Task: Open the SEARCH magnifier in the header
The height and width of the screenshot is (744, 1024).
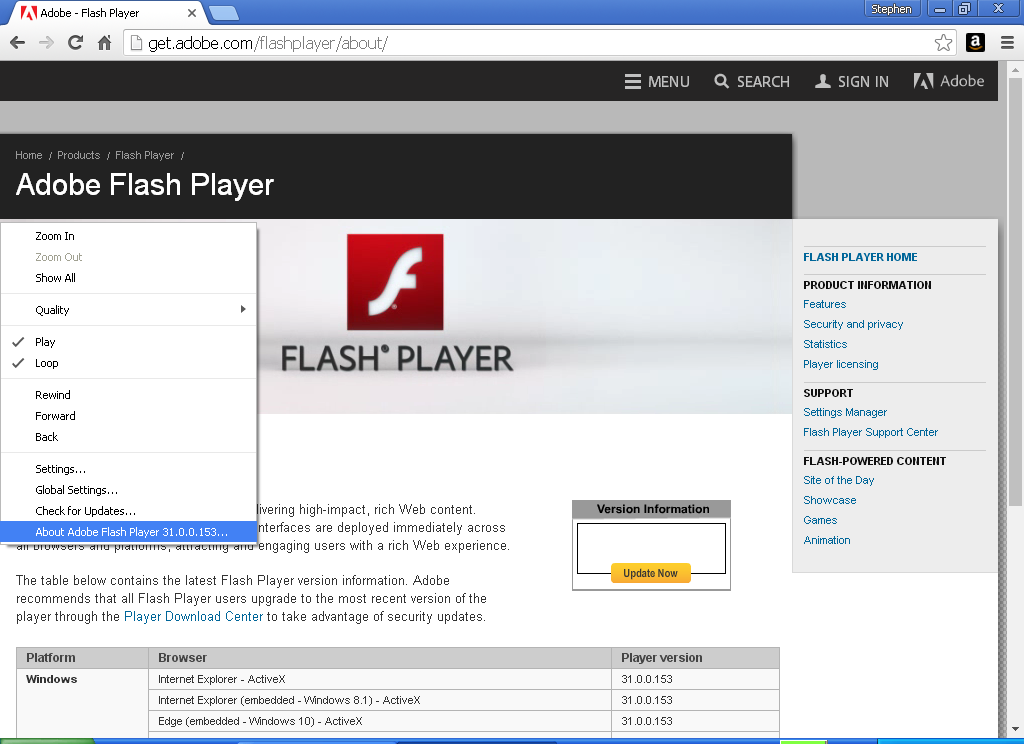Action: (x=752, y=82)
